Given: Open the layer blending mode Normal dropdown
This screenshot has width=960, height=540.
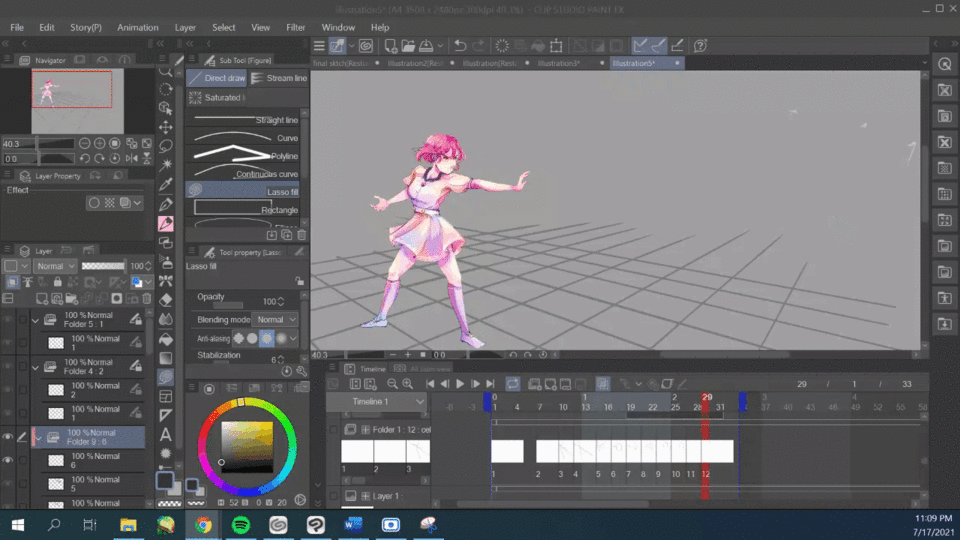Looking at the screenshot, I should click(55, 266).
